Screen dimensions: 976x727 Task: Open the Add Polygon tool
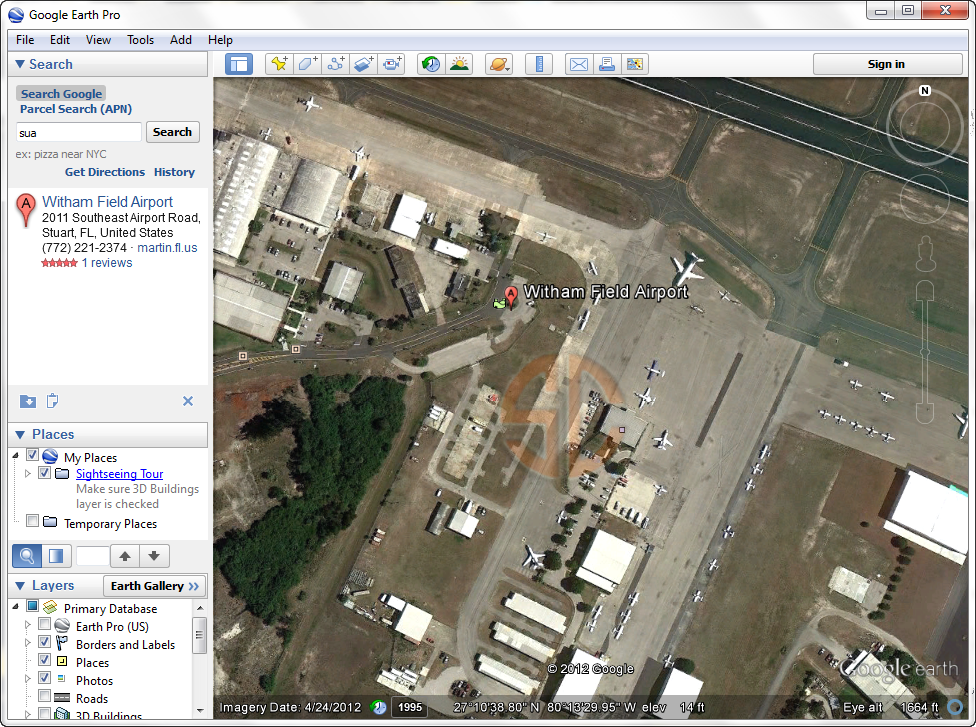[x=307, y=63]
